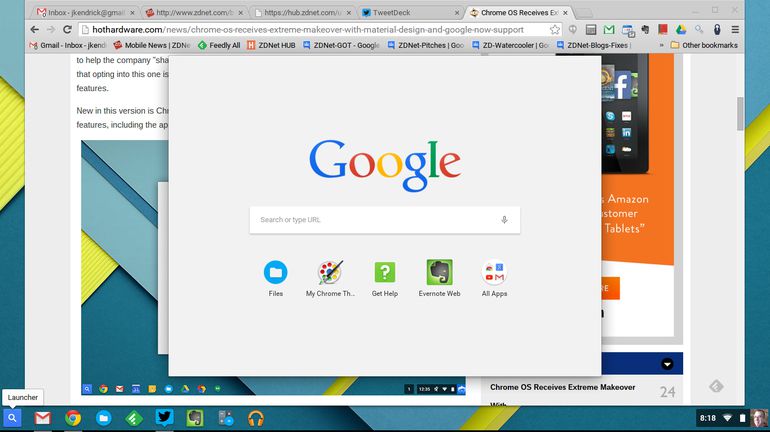Show All Apps in the launcher

494,278
